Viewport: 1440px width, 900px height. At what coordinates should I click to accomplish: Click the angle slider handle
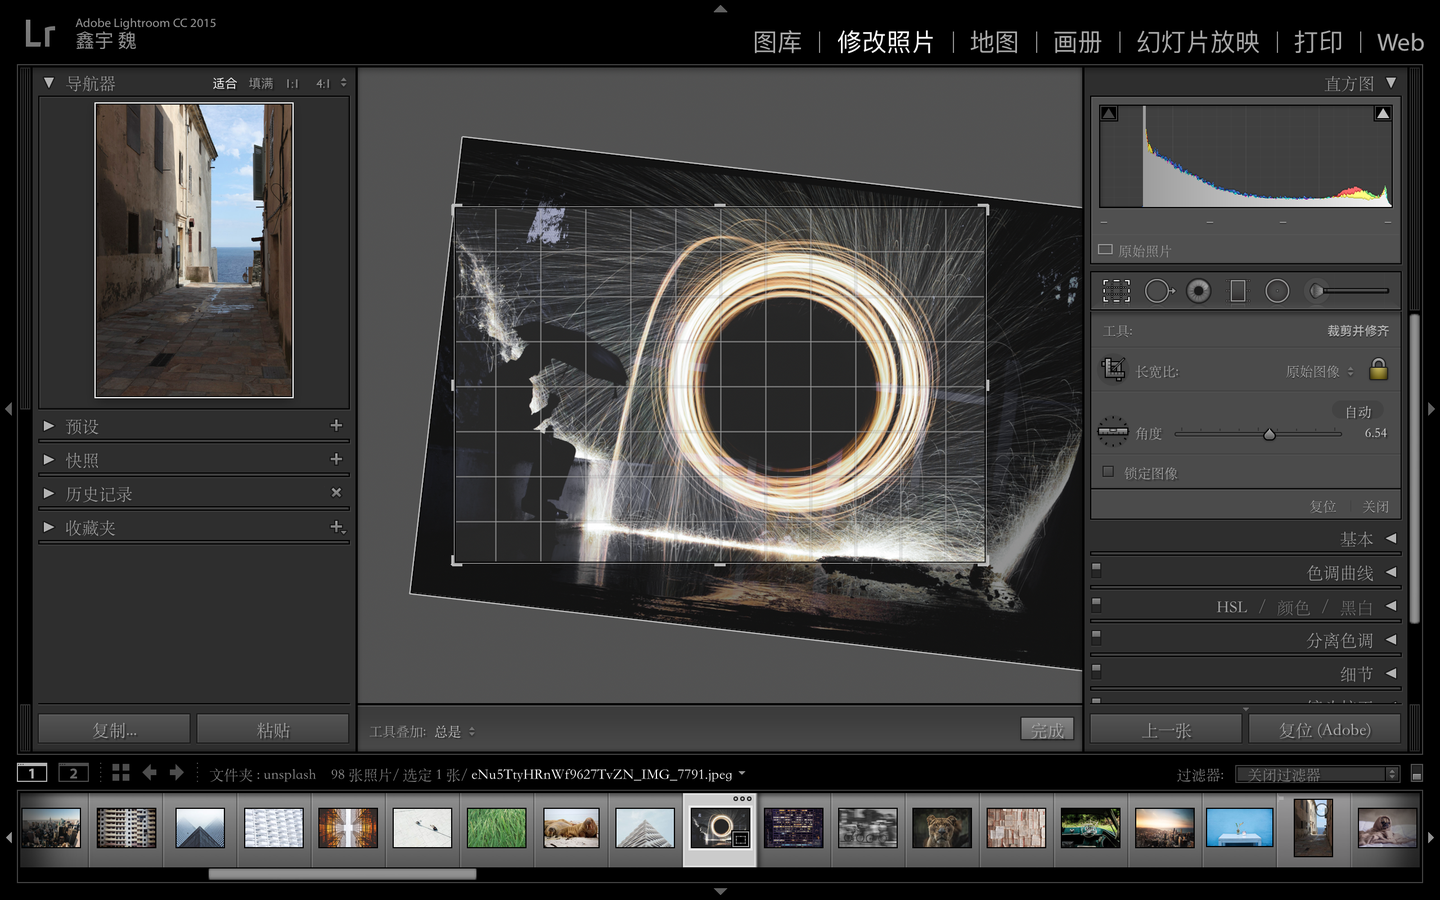coord(1269,434)
